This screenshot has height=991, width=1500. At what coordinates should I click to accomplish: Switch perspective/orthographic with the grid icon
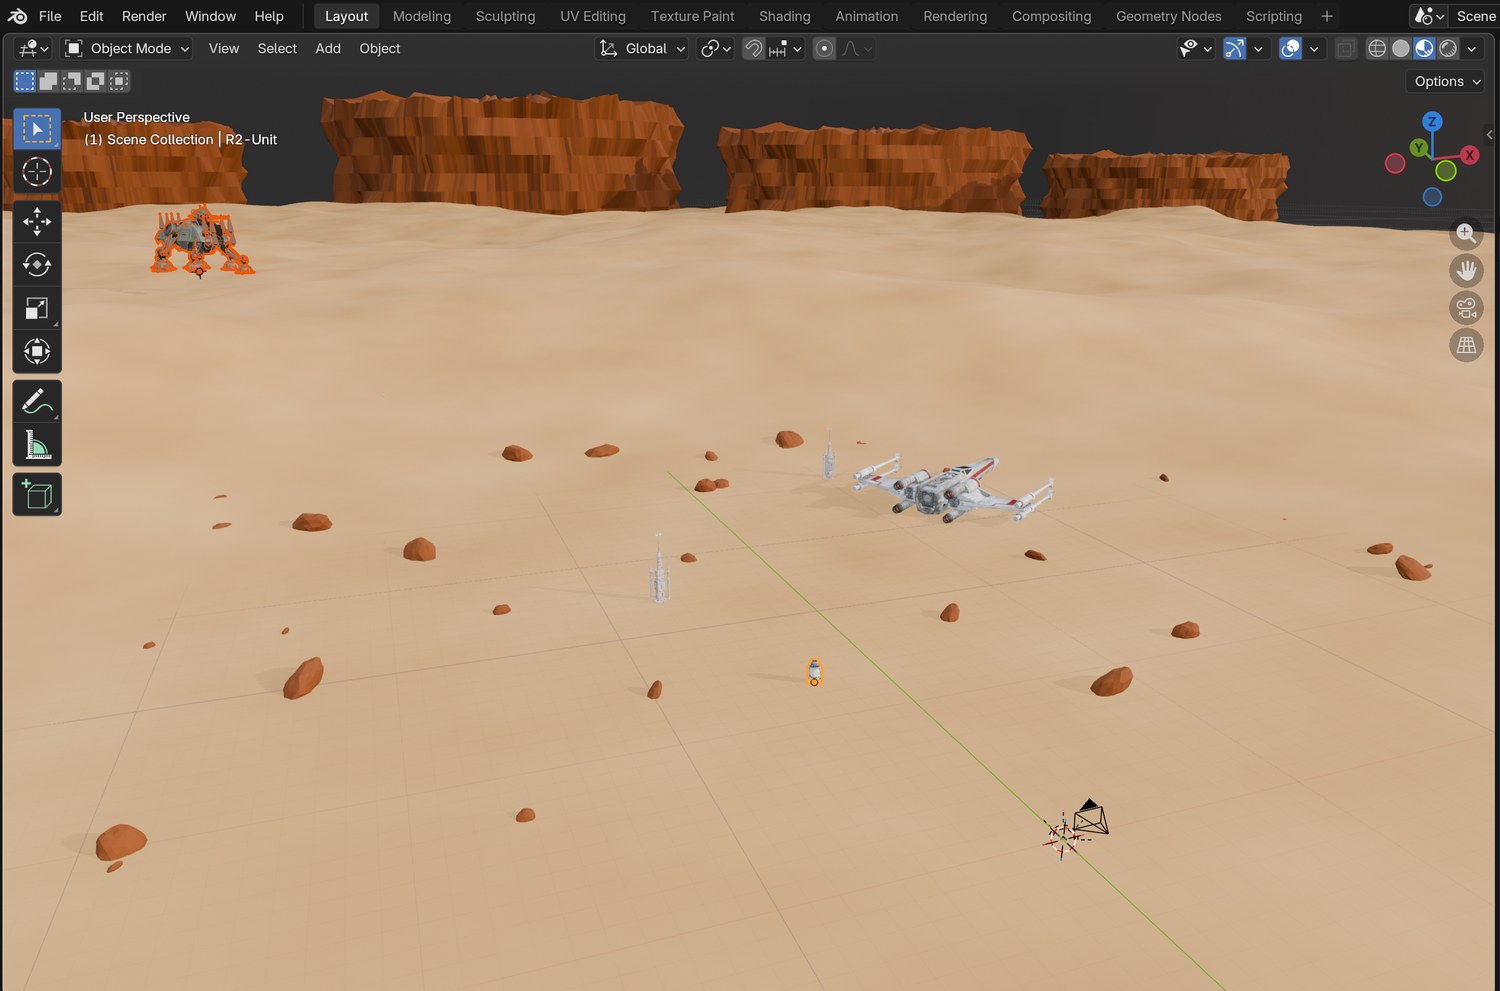(x=1466, y=345)
